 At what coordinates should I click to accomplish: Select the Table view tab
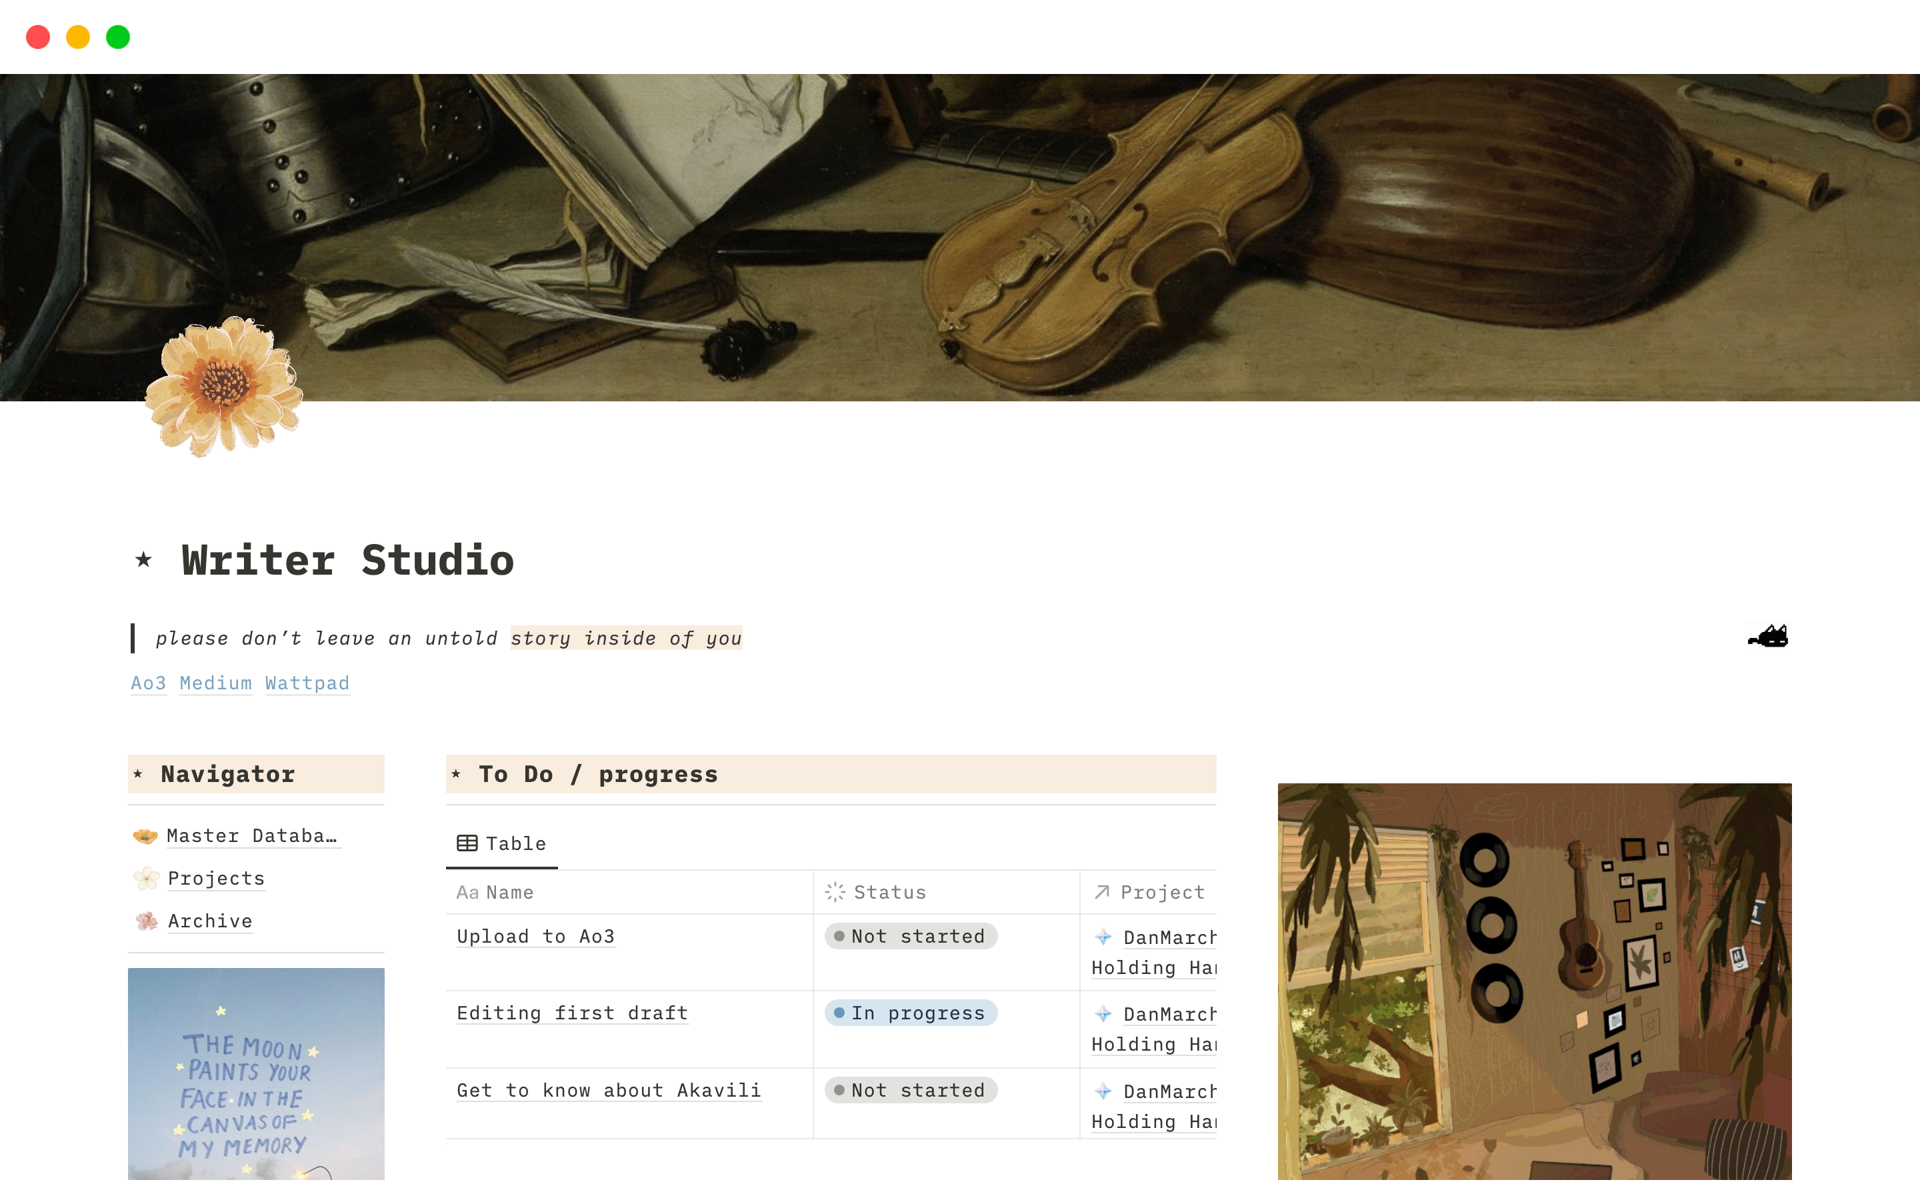pos(502,843)
